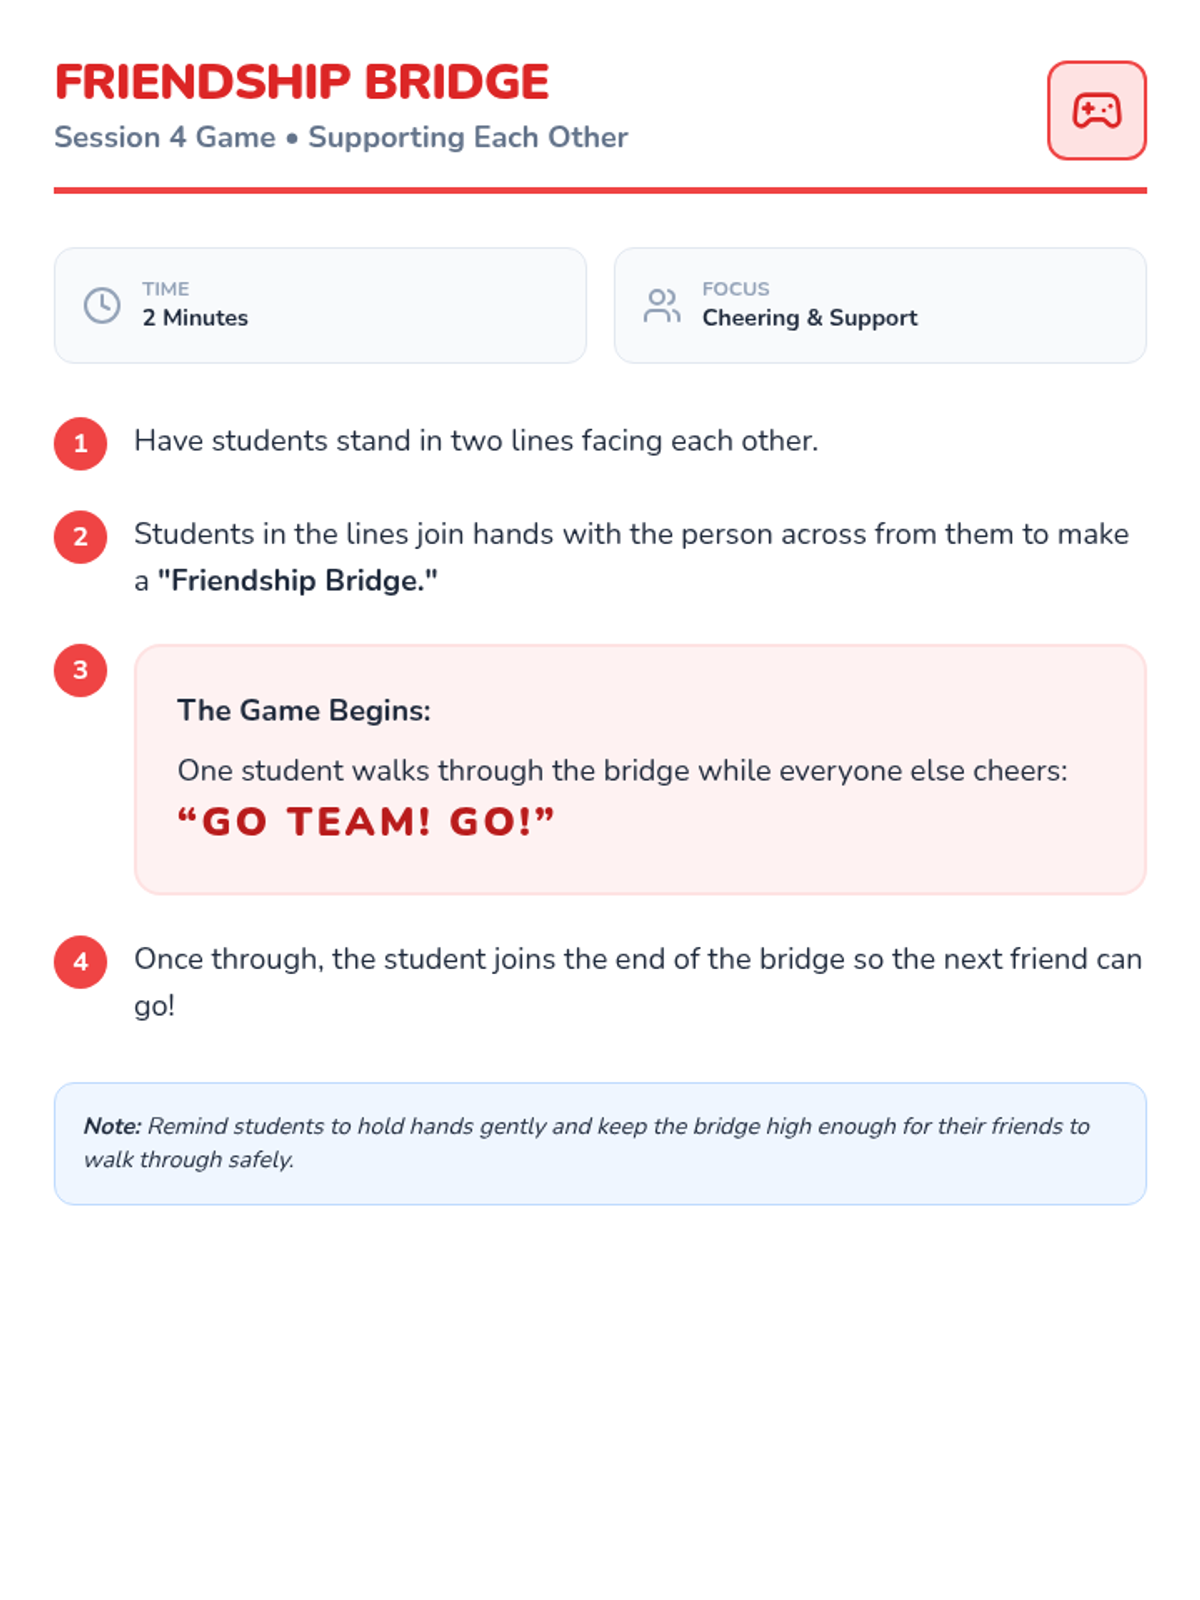Click the clock icon beside Time
Image resolution: width=1200 pixels, height=1600 pixels.
[x=102, y=305]
